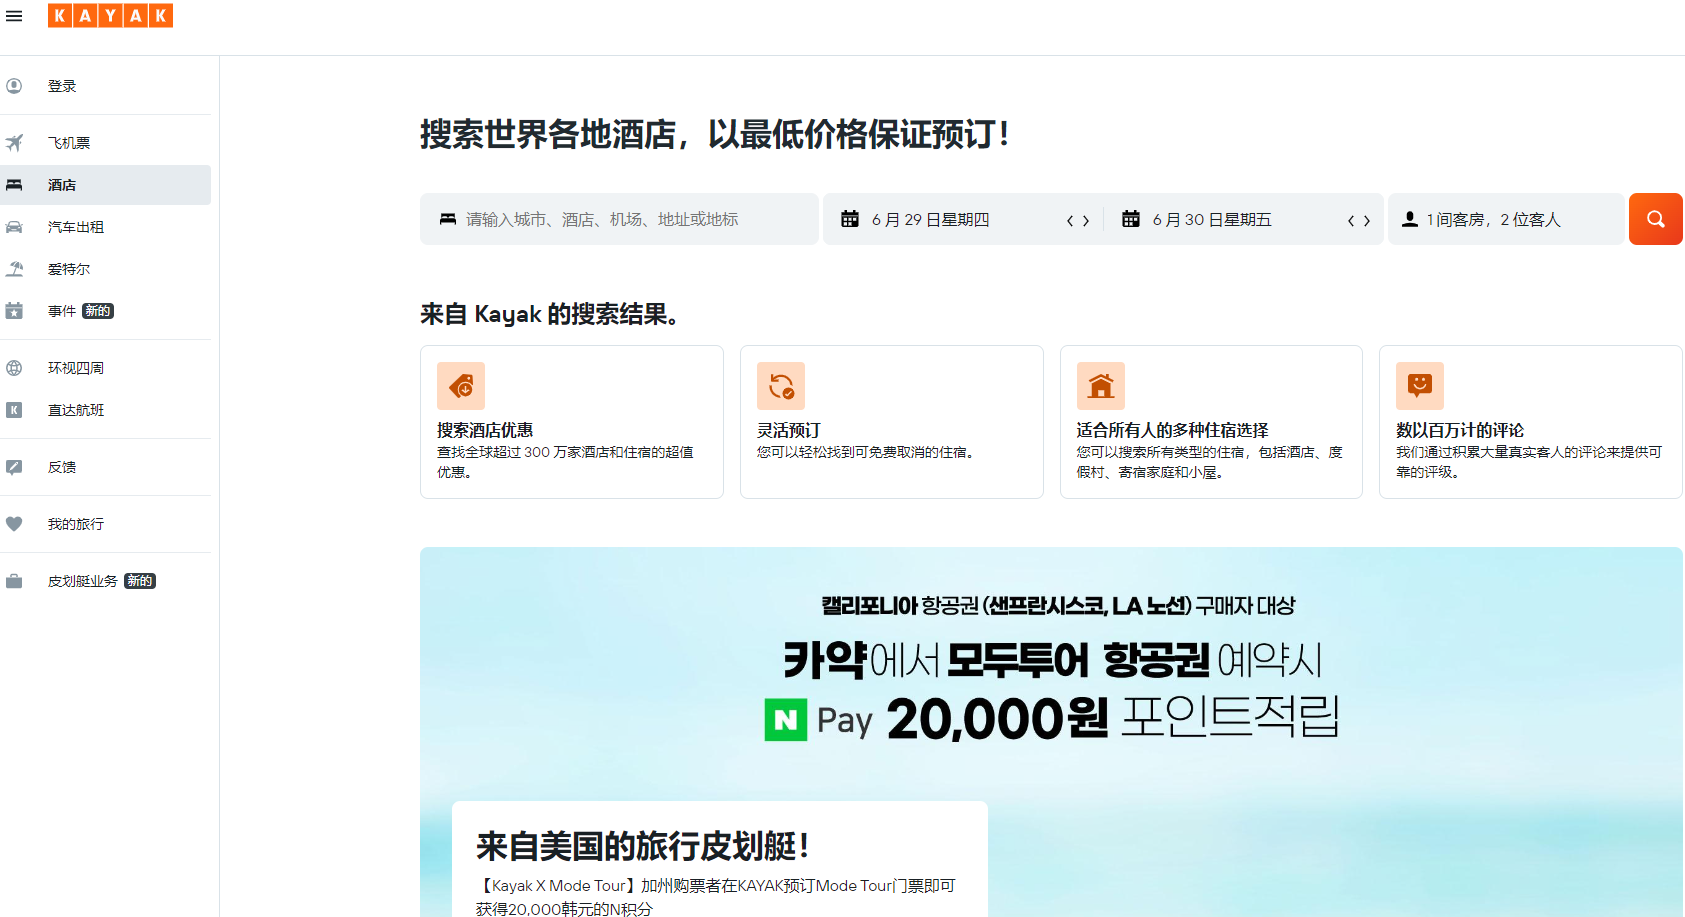
Task: Click the 新的 badge next to 事件
Action: pyautogui.click(x=98, y=311)
